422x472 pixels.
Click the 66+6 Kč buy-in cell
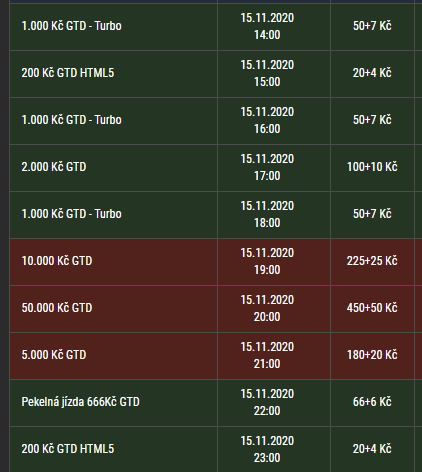tap(372, 403)
